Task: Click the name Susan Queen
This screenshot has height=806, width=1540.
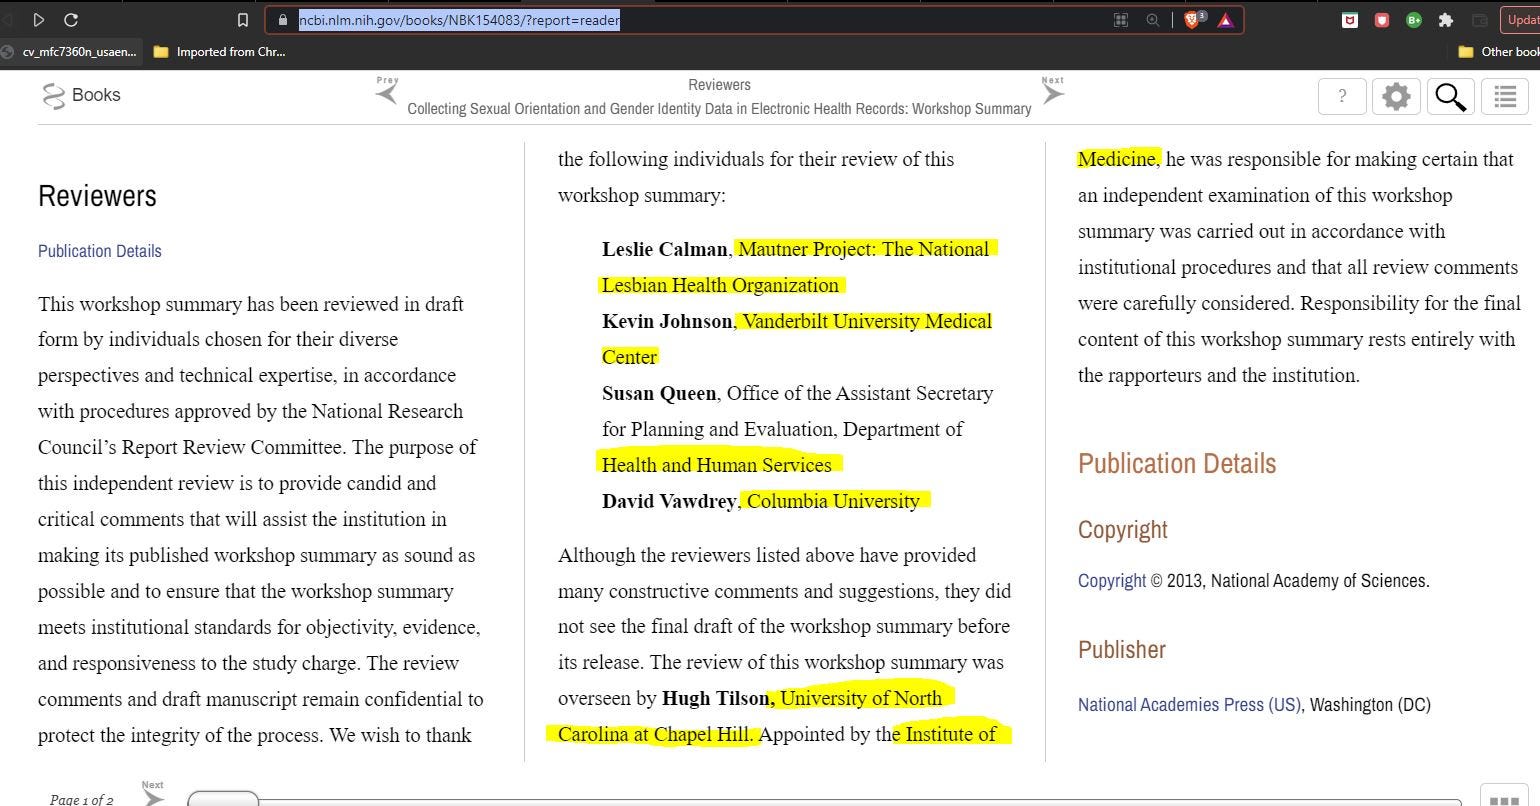Action: point(659,393)
